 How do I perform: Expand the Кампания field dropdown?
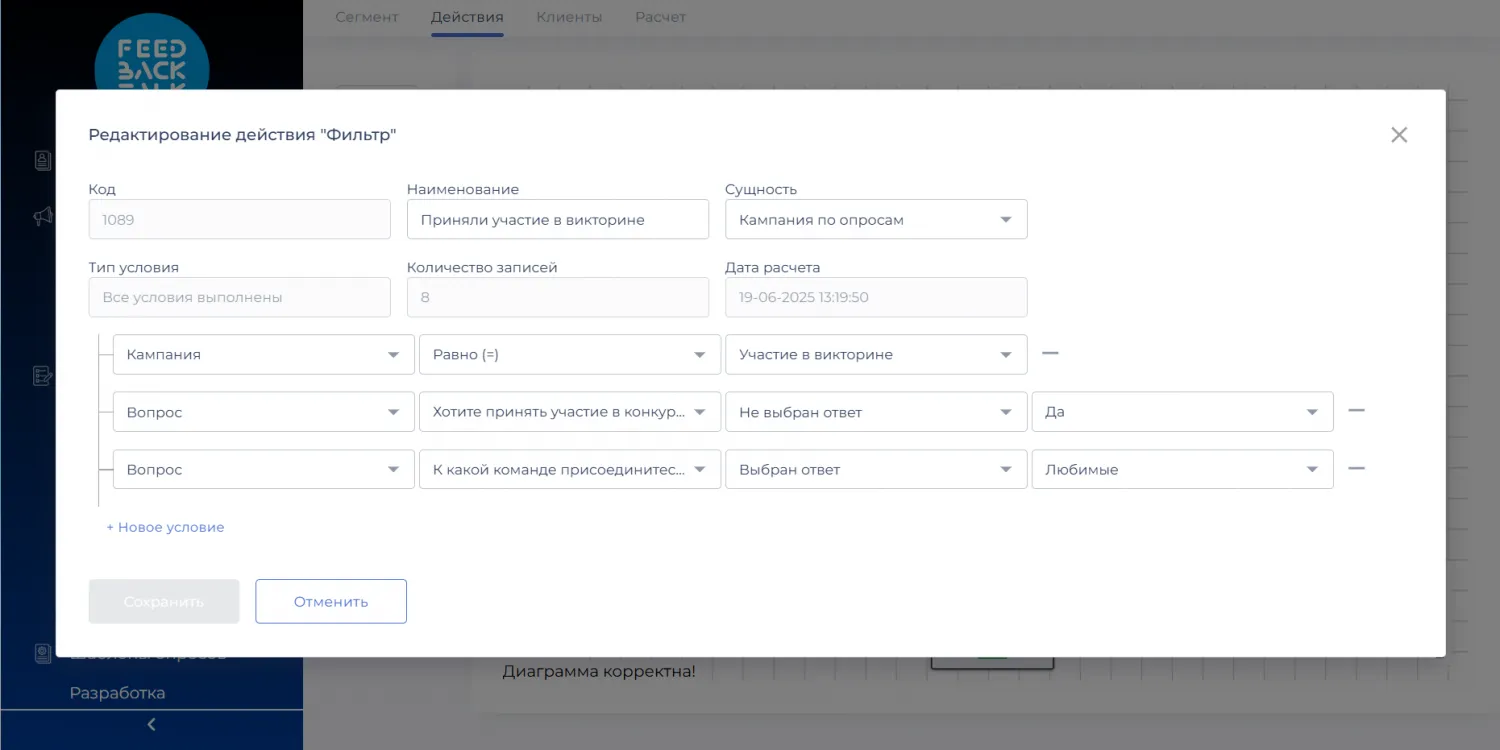pyautogui.click(x=263, y=355)
